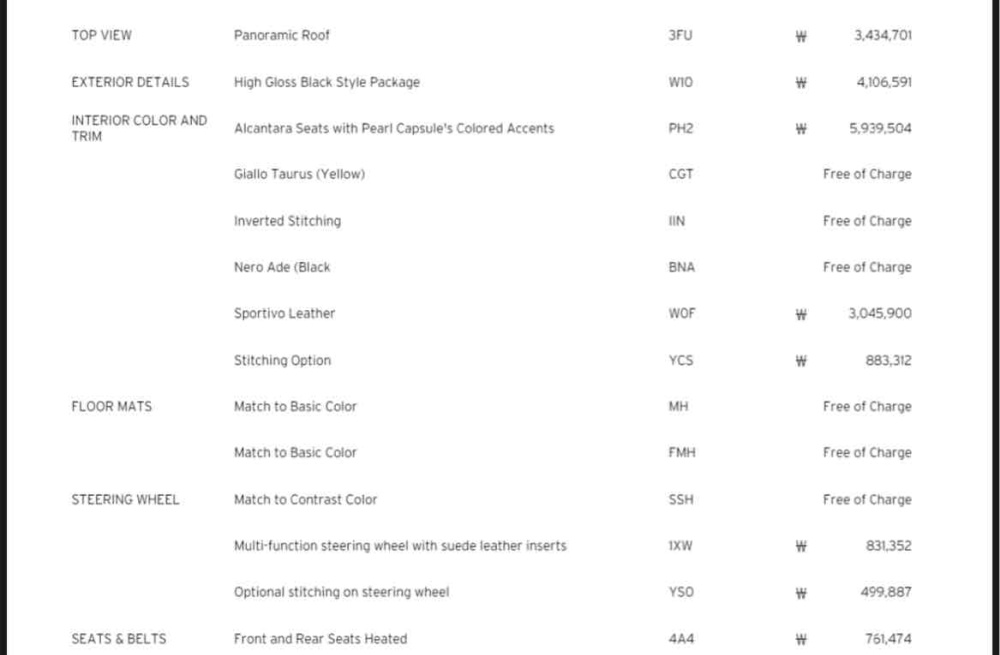Click the won symbol beside 5,939,504
Screen dimensions: 1000x655
801,129
